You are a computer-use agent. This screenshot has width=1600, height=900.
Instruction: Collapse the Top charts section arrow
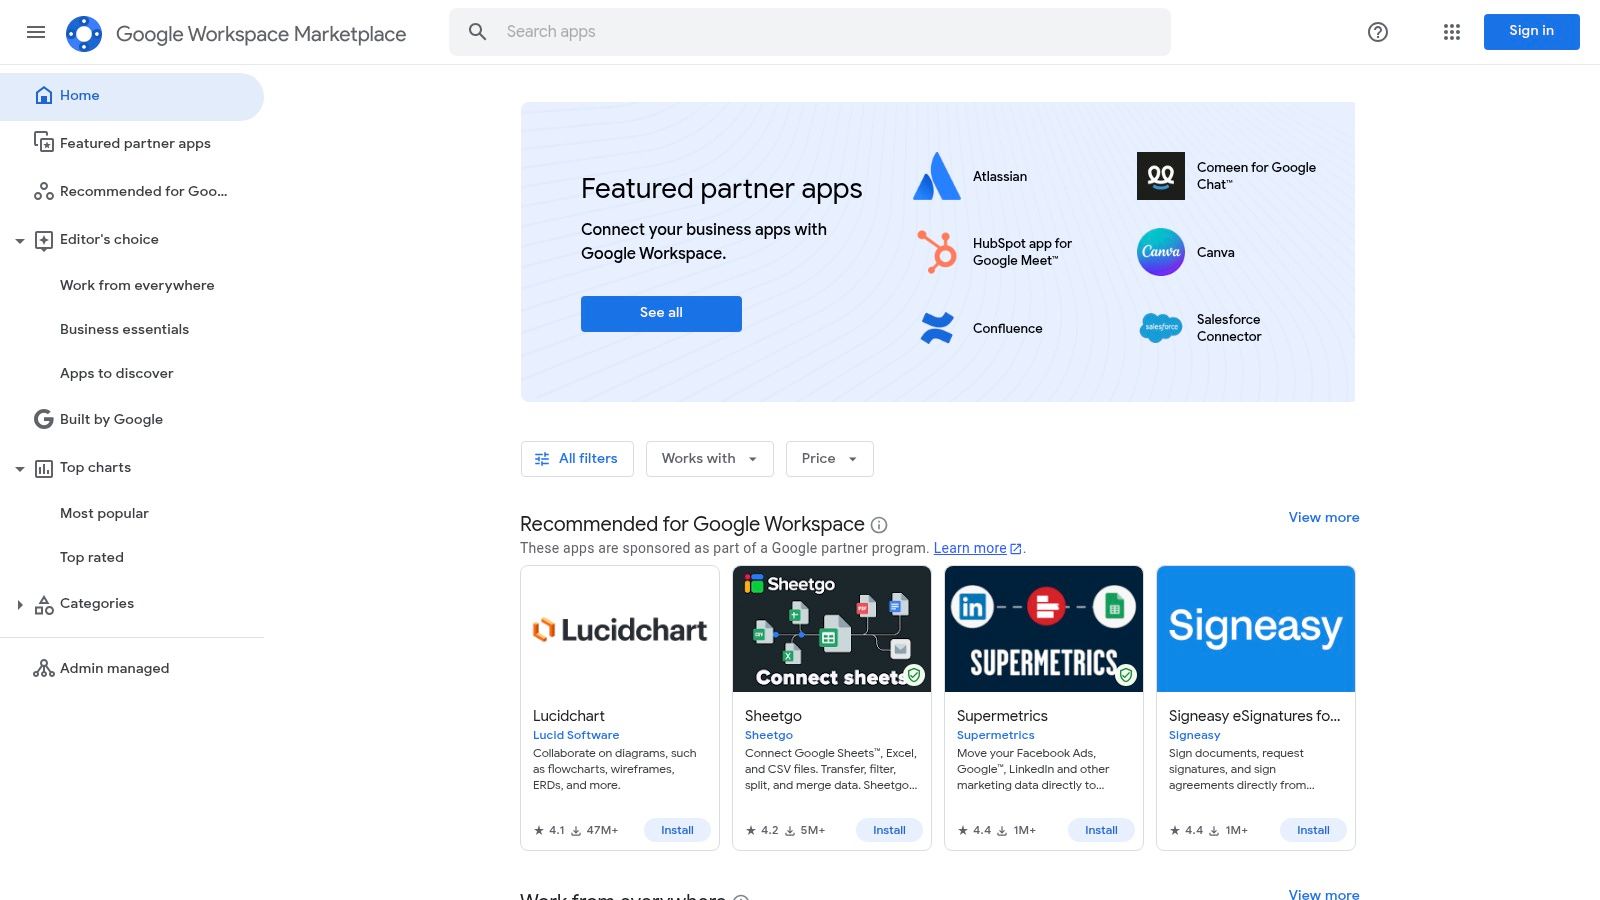coord(20,468)
